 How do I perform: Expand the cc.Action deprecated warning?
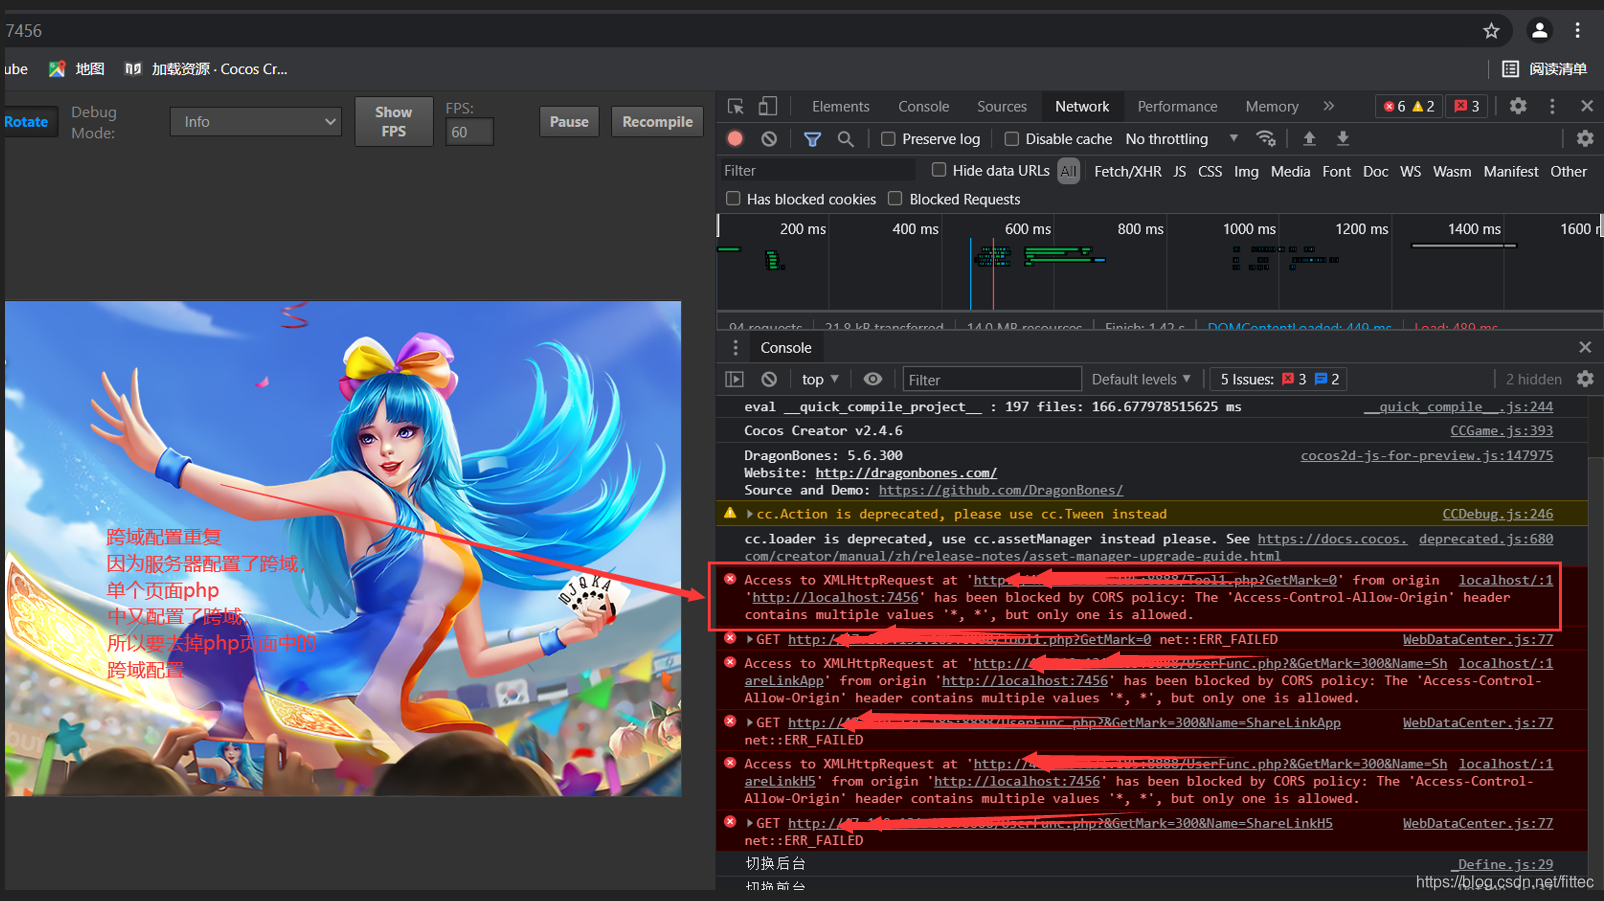[x=750, y=514]
